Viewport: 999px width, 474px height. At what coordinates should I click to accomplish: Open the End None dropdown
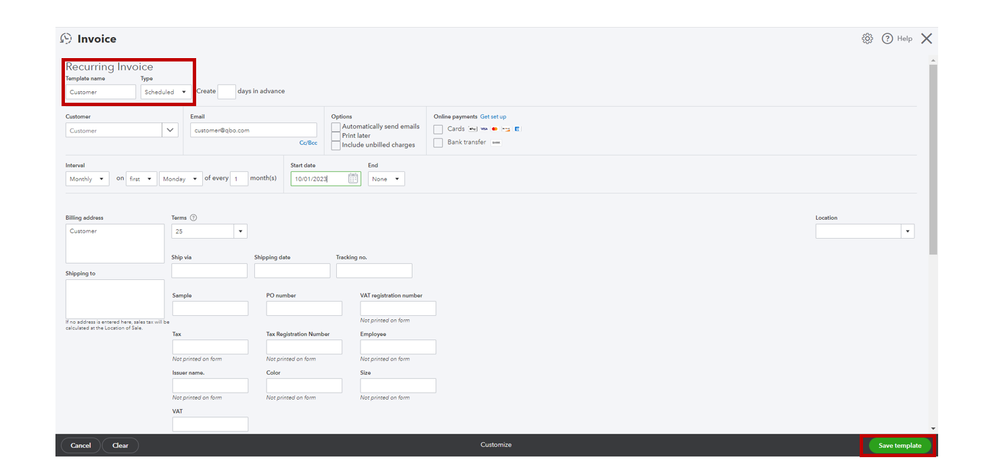click(x=386, y=179)
